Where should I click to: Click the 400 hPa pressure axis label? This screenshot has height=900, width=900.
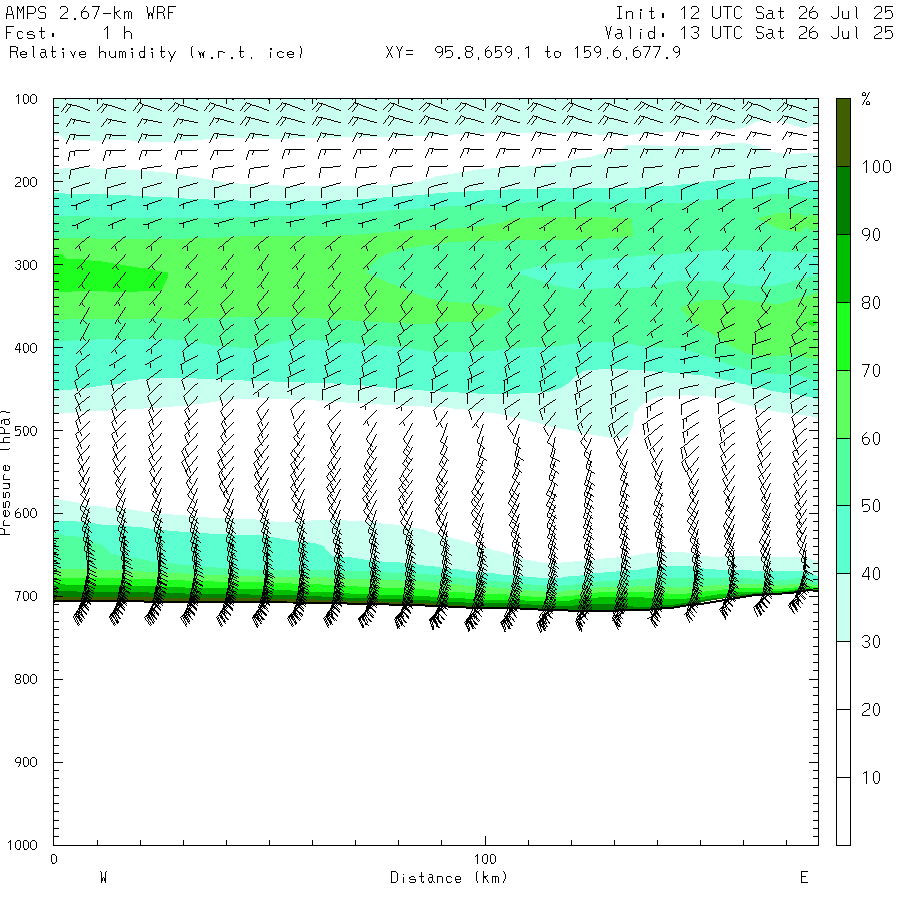point(26,348)
